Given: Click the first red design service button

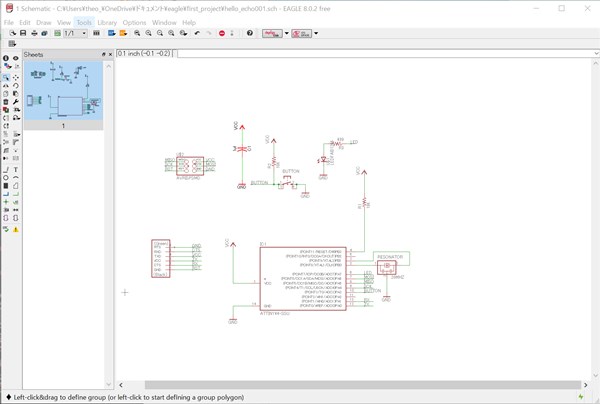Looking at the screenshot, I should point(272,33).
